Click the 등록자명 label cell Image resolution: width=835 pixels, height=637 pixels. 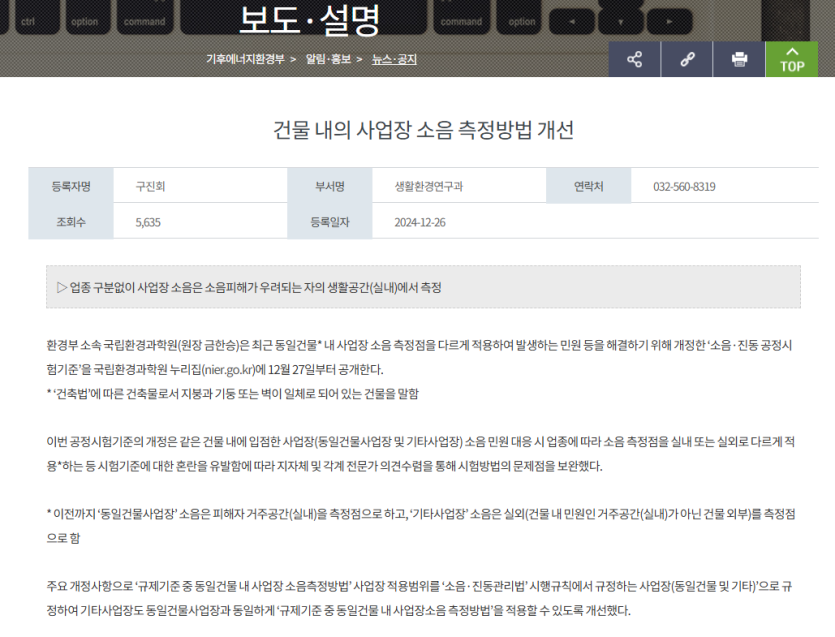coord(71,187)
